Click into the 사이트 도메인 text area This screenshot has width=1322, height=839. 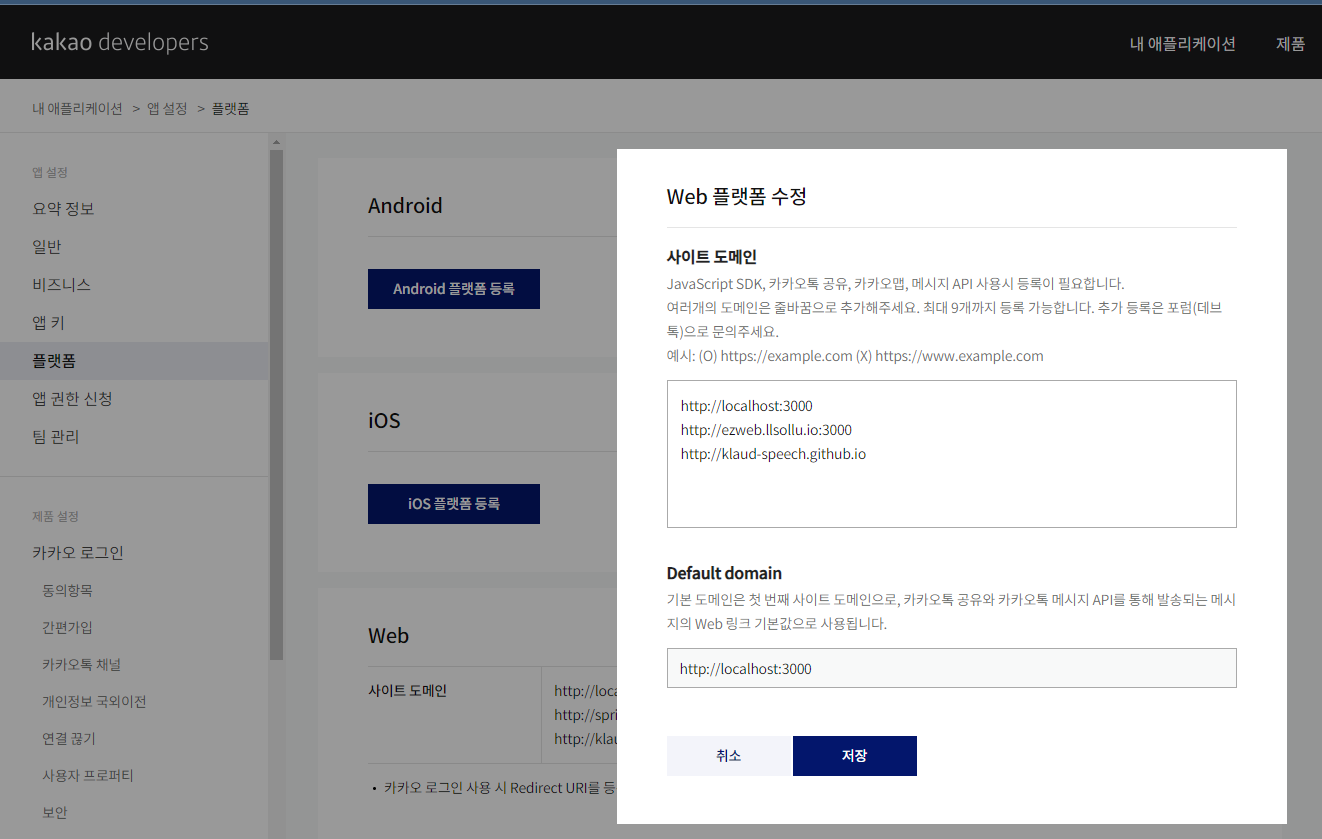pyautogui.click(x=952, y=454)
